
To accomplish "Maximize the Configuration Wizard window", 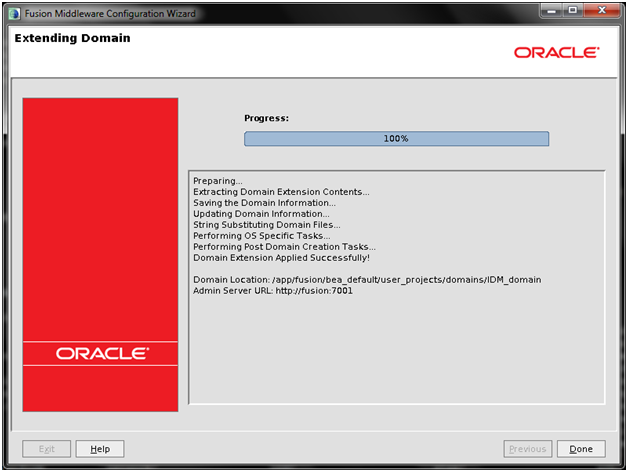I will (x=573, y=10).
